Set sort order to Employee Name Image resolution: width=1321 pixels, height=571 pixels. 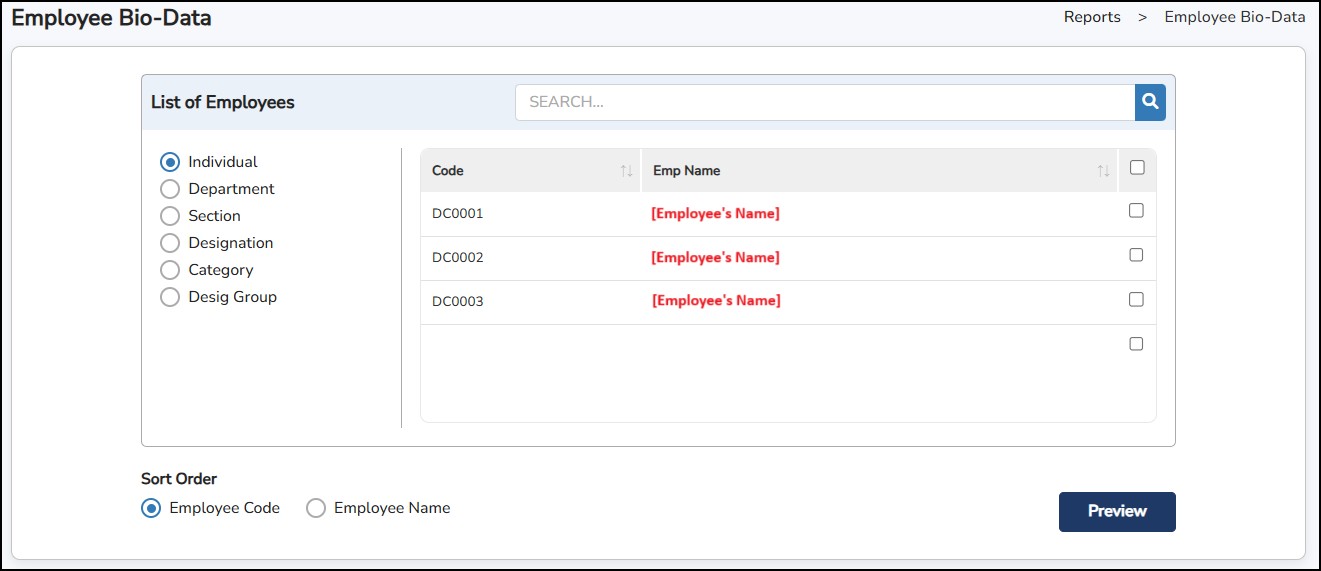pos(316,508)
